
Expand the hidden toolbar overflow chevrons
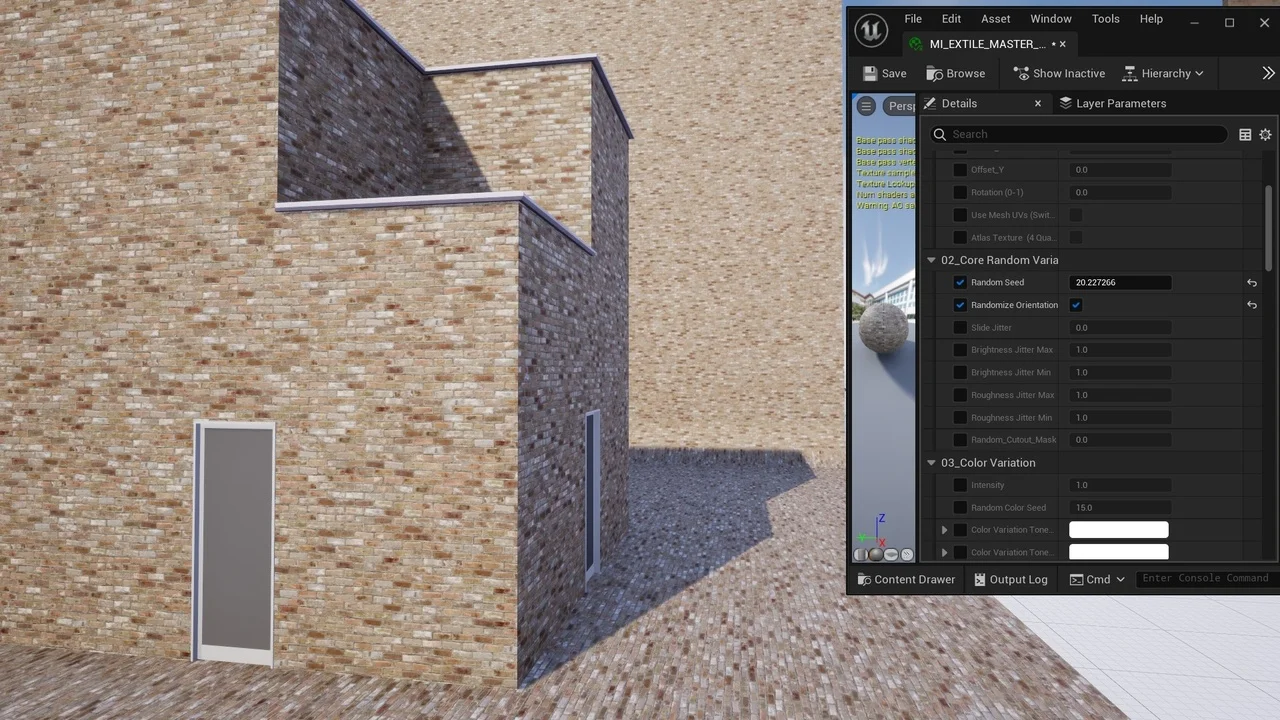1268,73
